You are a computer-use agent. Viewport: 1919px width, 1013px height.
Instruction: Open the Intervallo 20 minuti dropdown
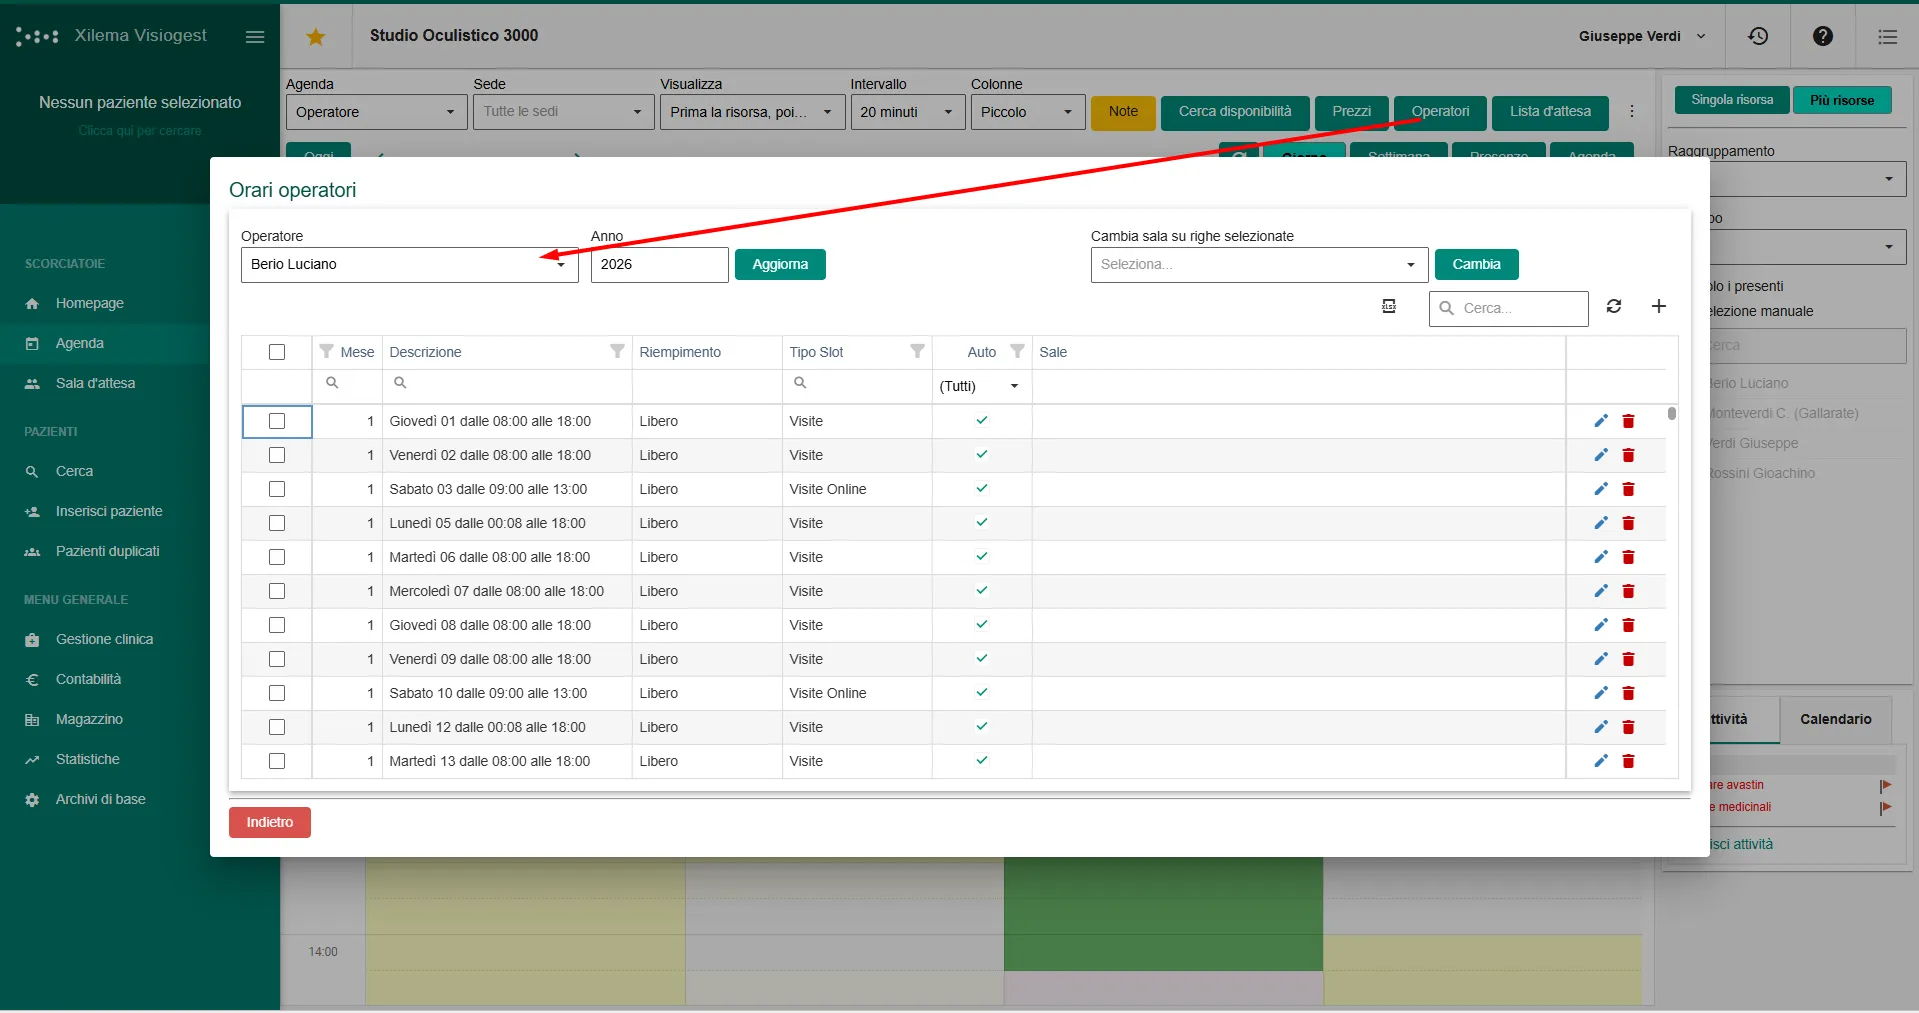click(908, 112)
